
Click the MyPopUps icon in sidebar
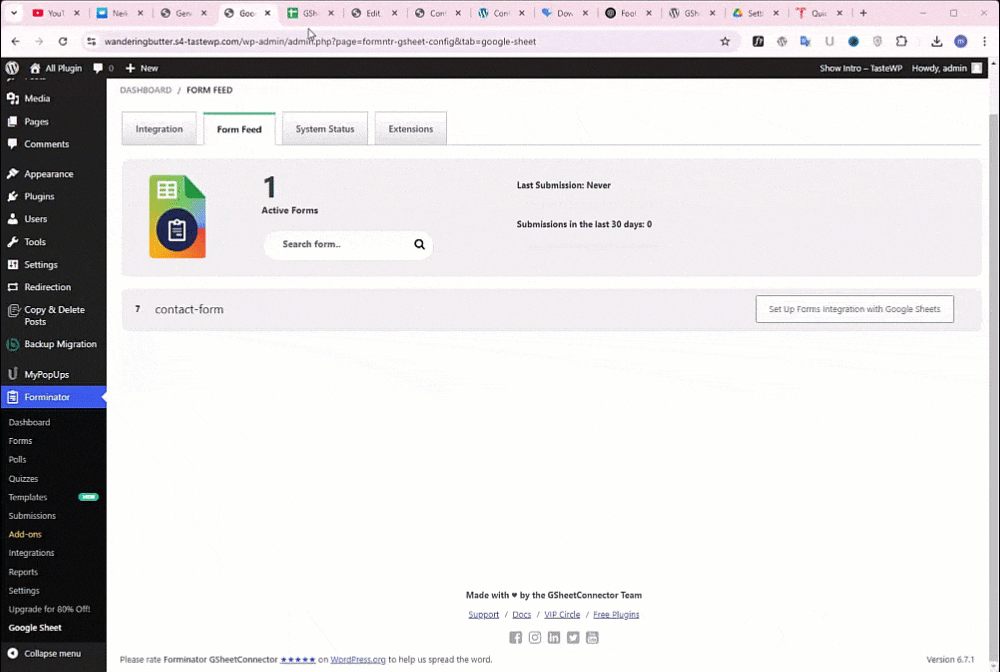tap(13, 374)
